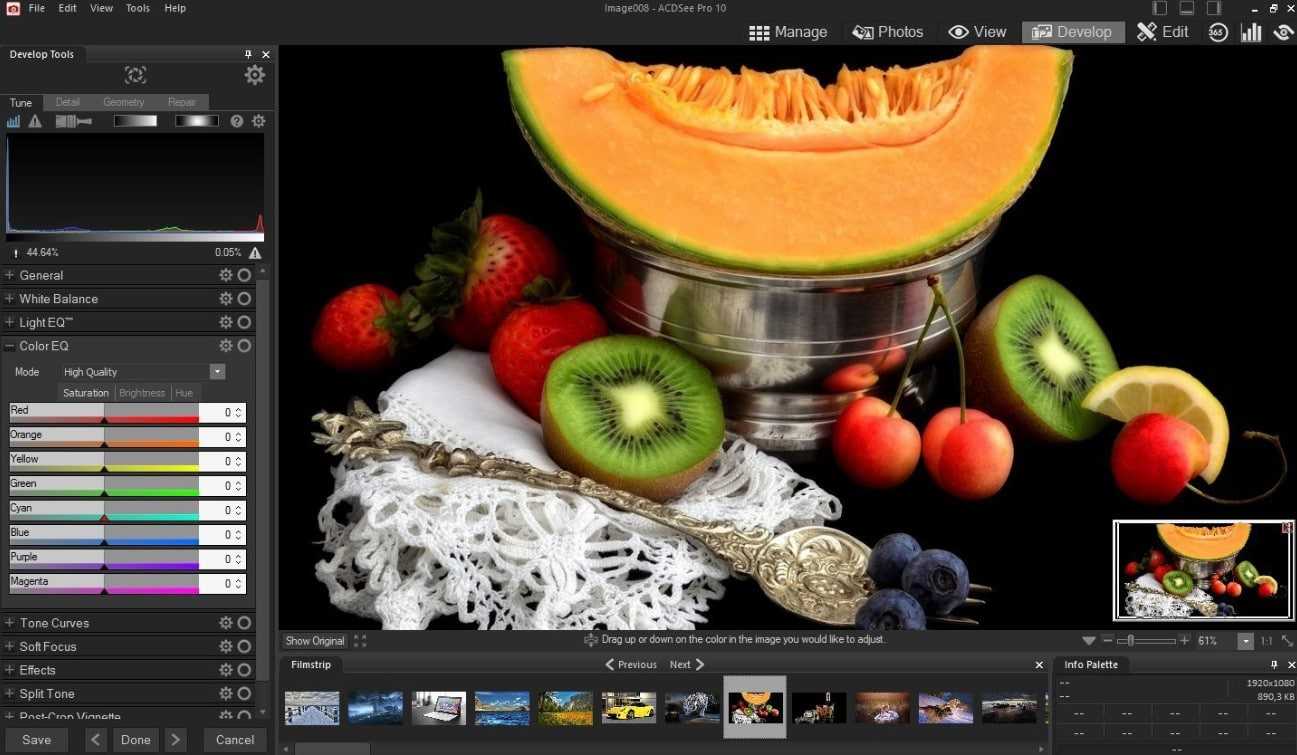Image resolution: width=1297 pixels, height=755 pixels.
Task: Click the Show Original button
Action: pyautogui.click(x=314, y=641)
